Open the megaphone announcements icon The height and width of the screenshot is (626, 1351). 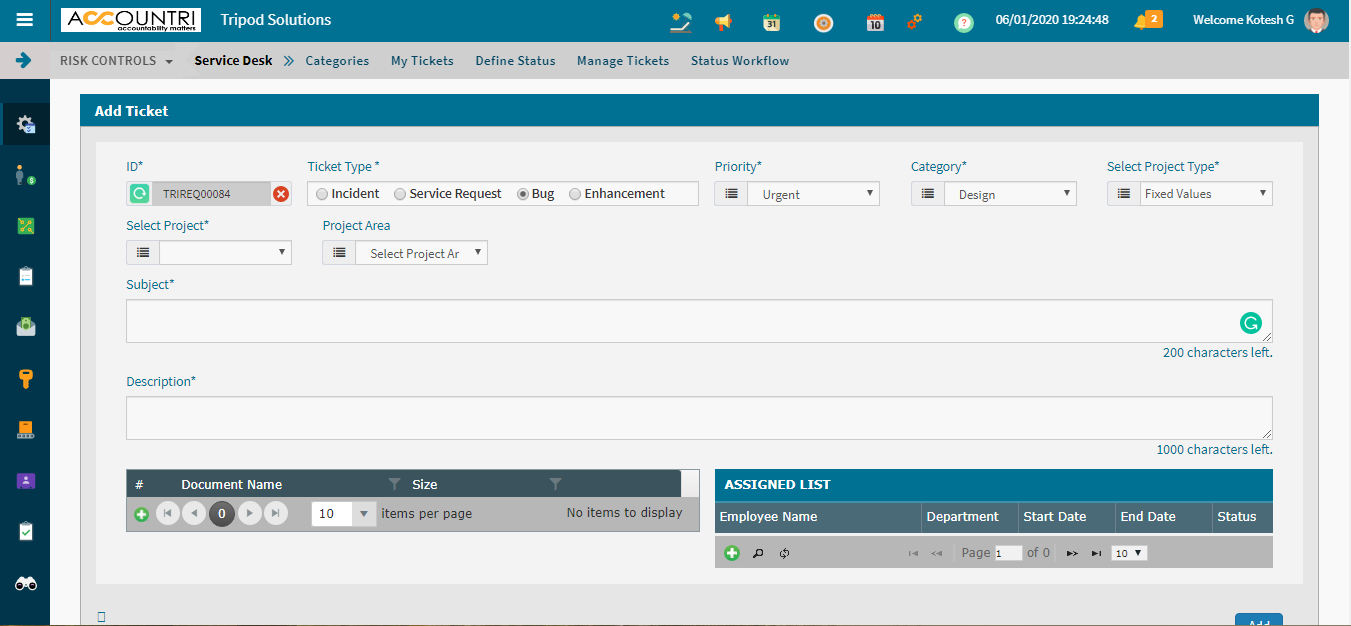724,22
